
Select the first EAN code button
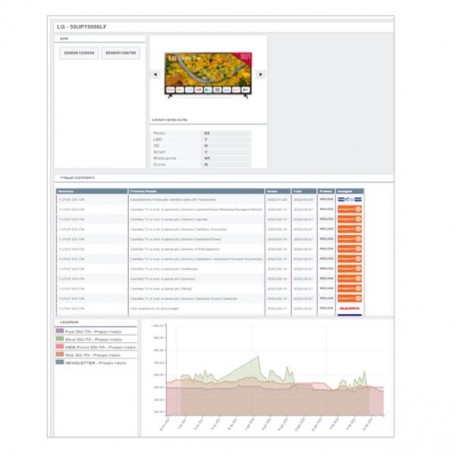tap(79, 53)
